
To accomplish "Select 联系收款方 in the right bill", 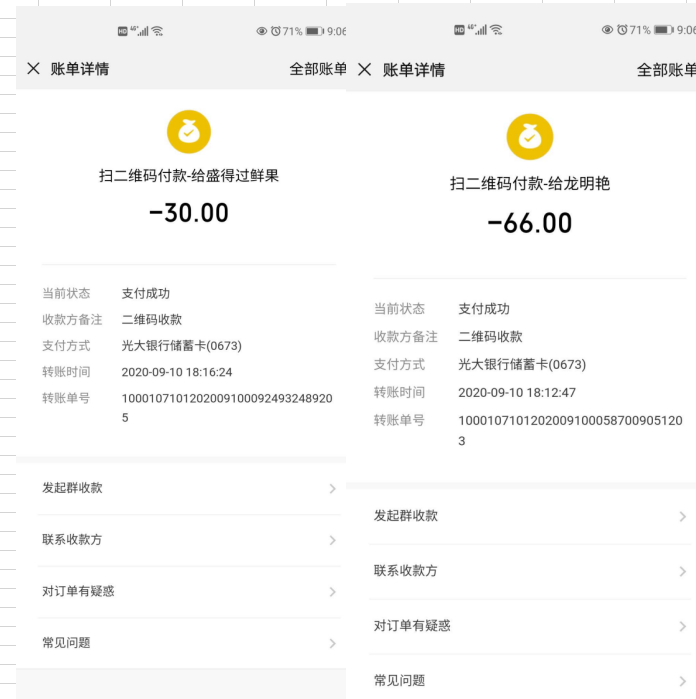I will pos(406,571).
